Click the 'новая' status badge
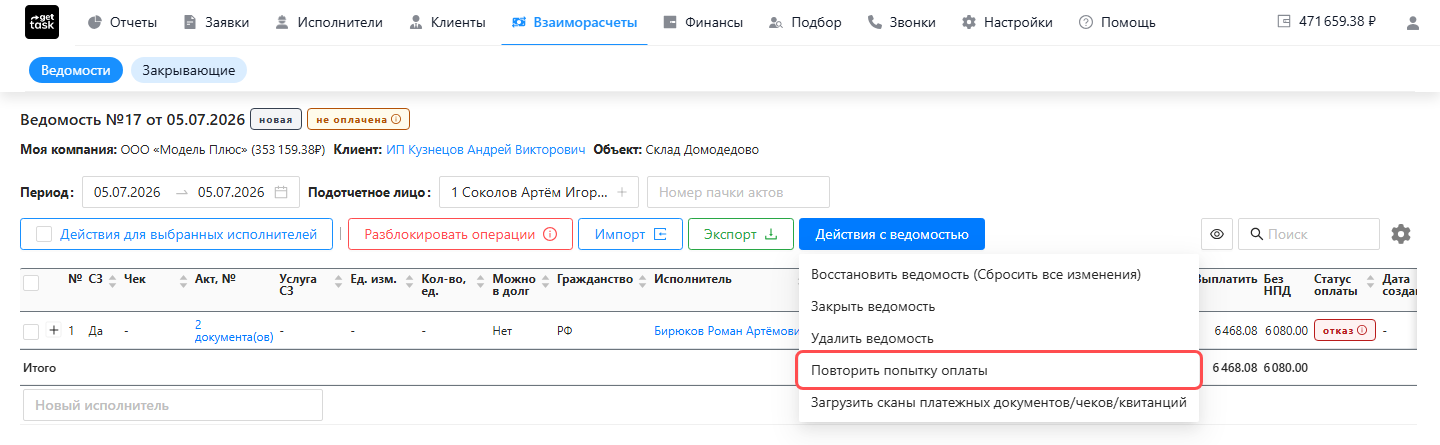Viewport: 1440px width, 445px height. (275, 120)
